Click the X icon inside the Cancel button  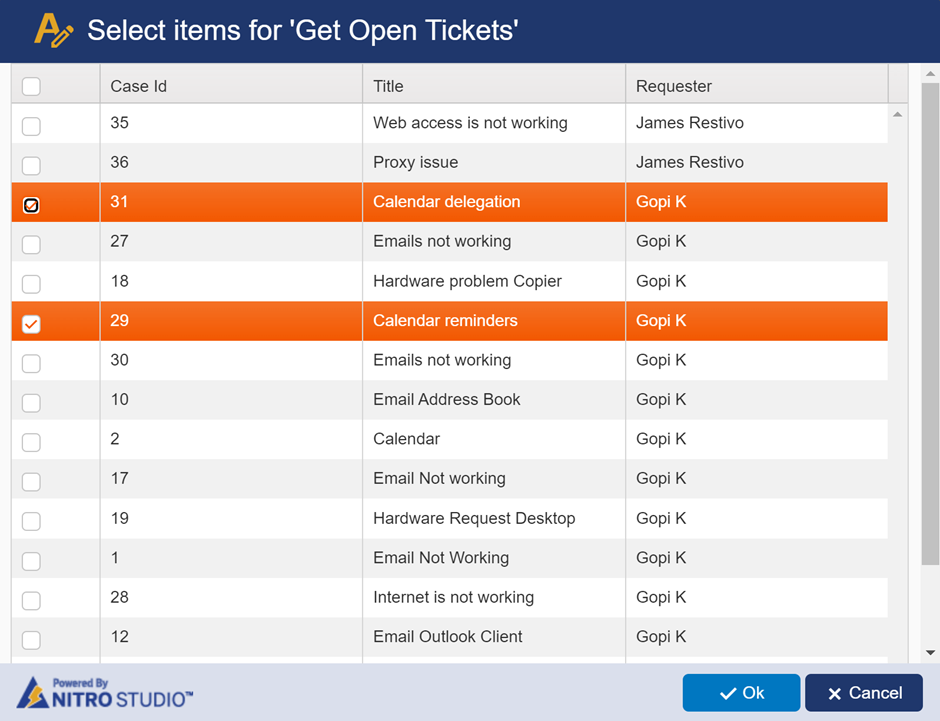pos(838,693)
